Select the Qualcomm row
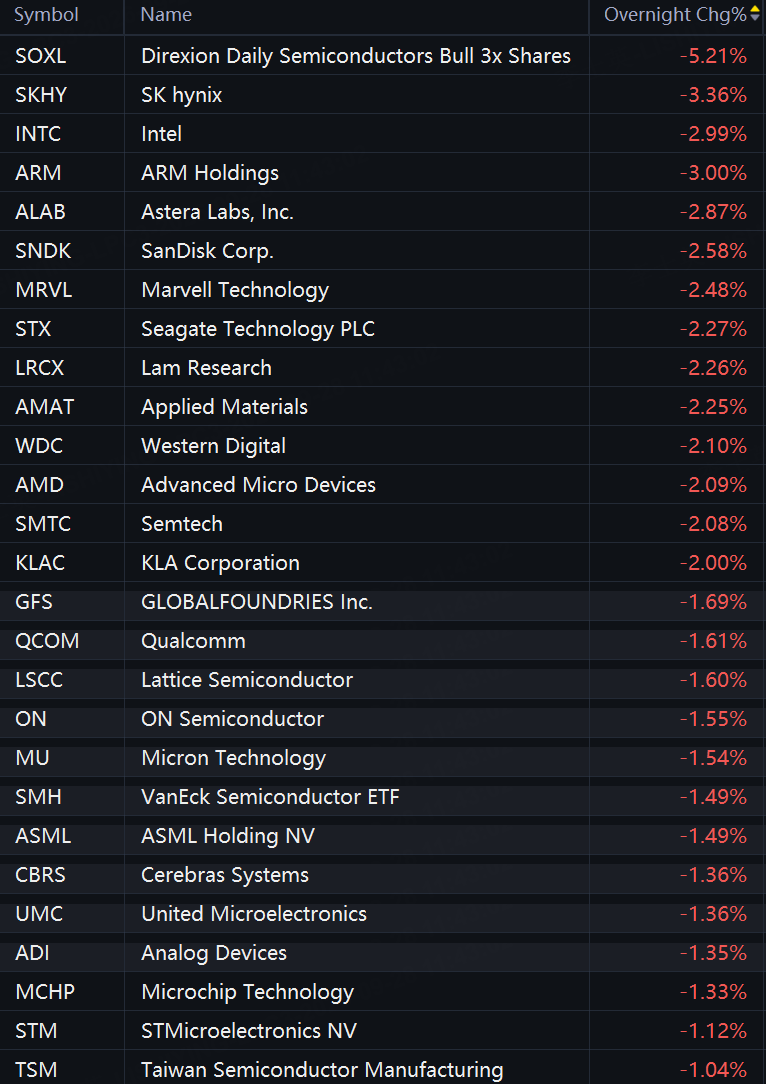 point(383,641)
